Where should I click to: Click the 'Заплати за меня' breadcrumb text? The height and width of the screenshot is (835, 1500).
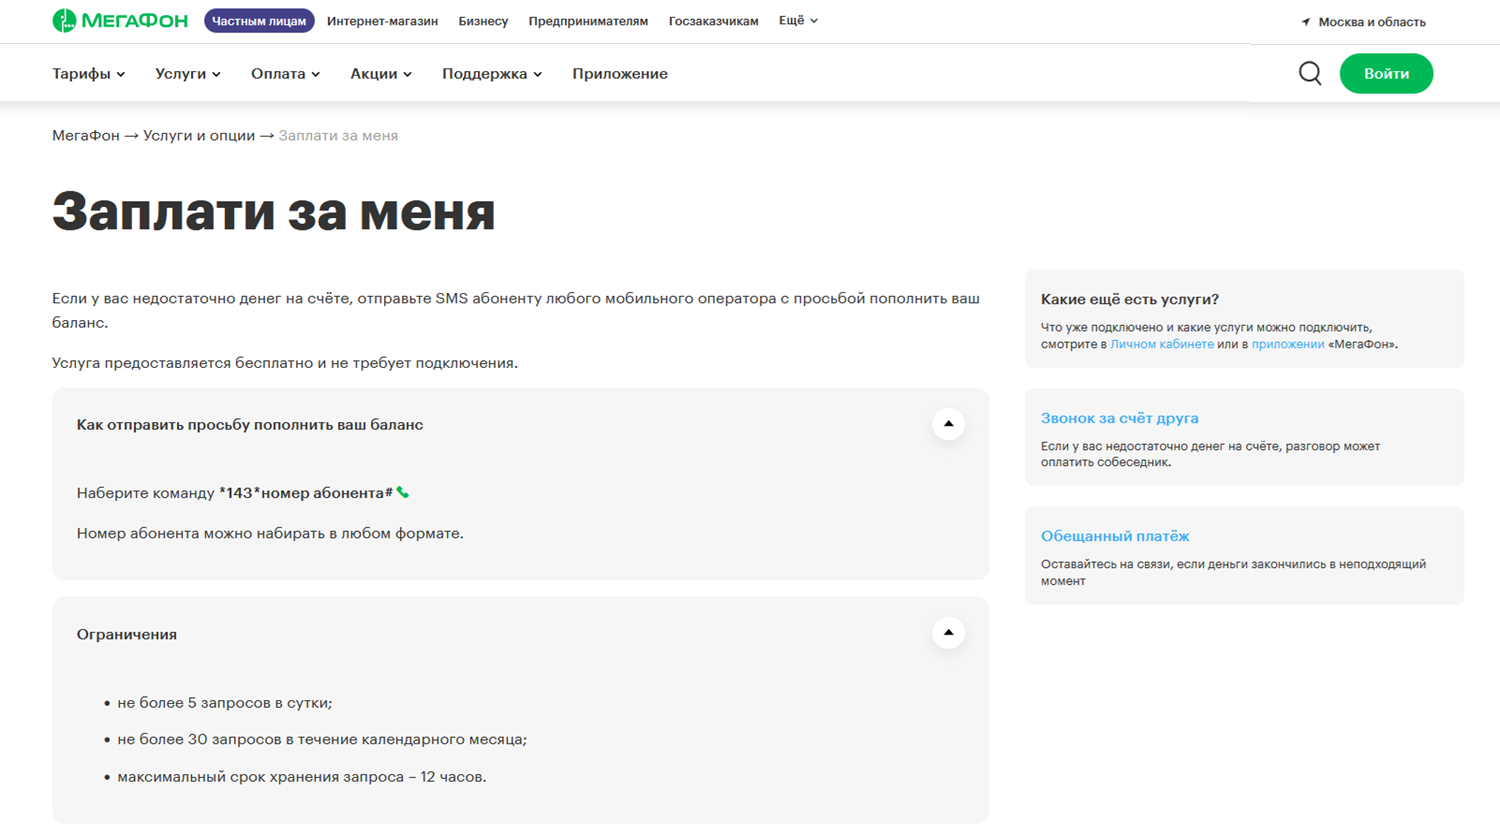tap(338, 136)
